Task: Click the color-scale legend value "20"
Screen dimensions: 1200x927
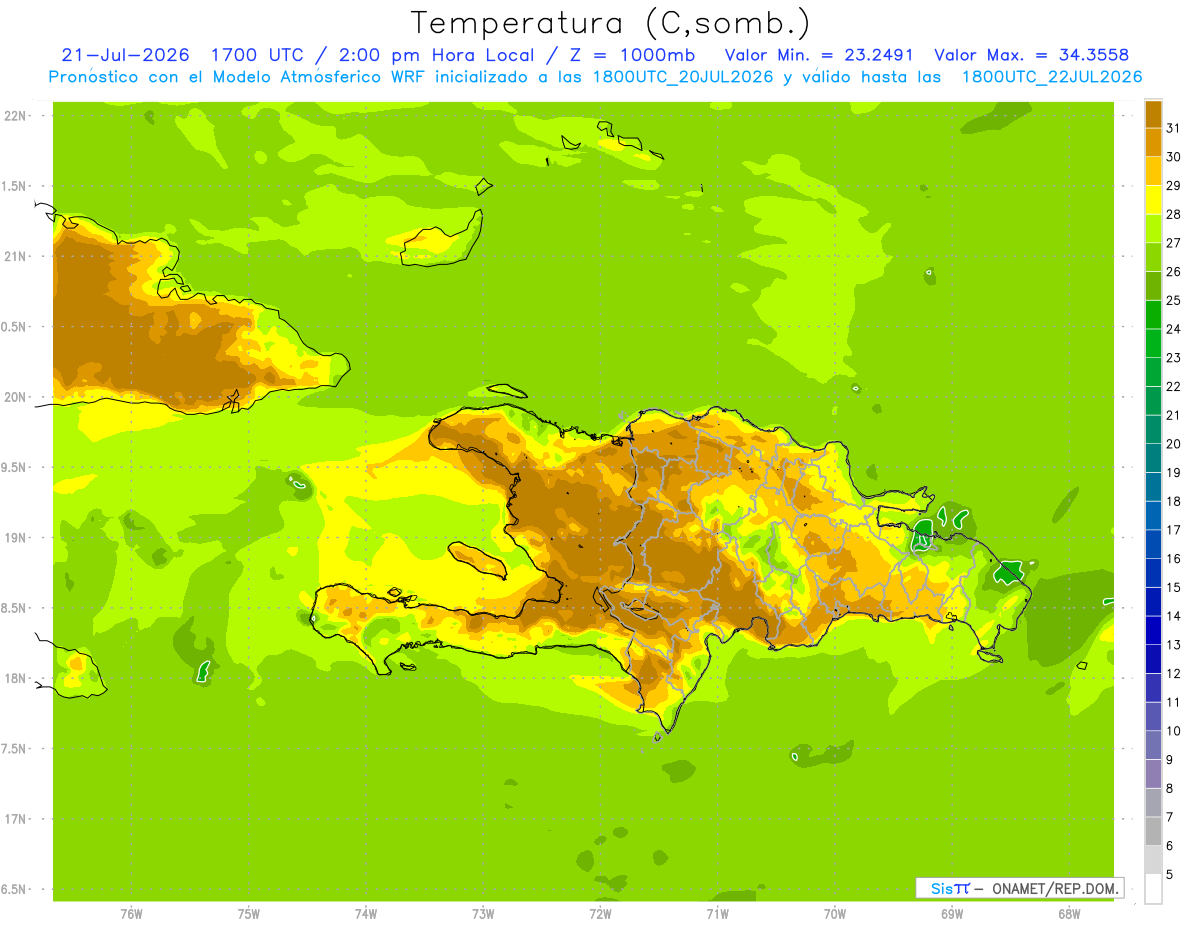Action: click(x=1173, y=444)
